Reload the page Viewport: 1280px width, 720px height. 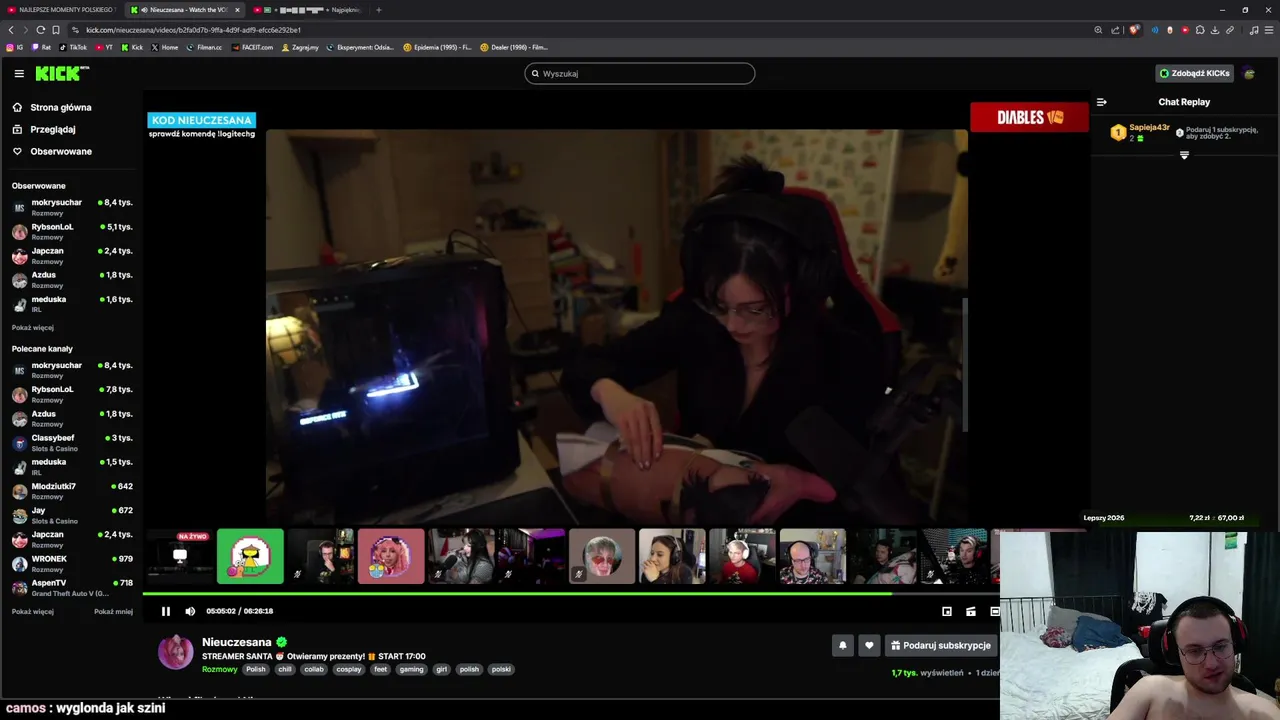(x=40, y=30)
